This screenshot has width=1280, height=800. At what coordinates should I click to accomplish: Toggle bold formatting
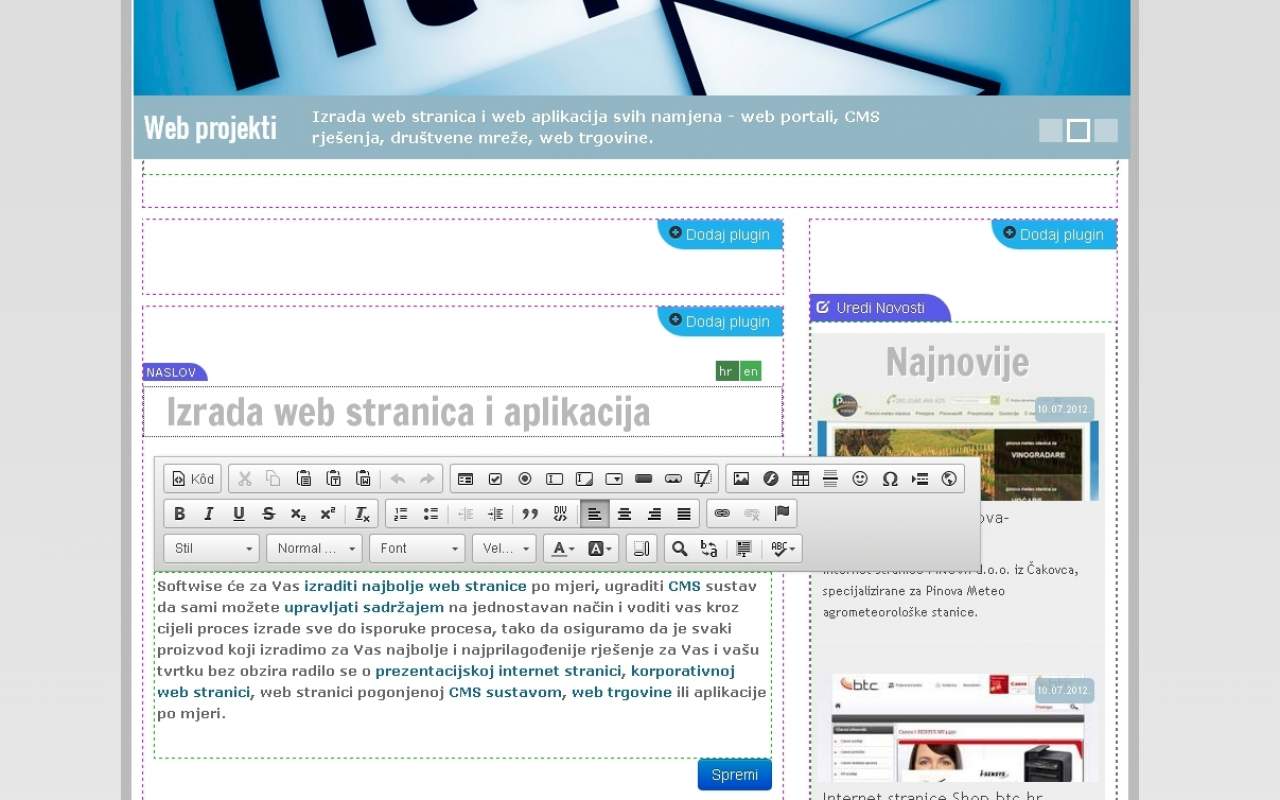point(180,514)
